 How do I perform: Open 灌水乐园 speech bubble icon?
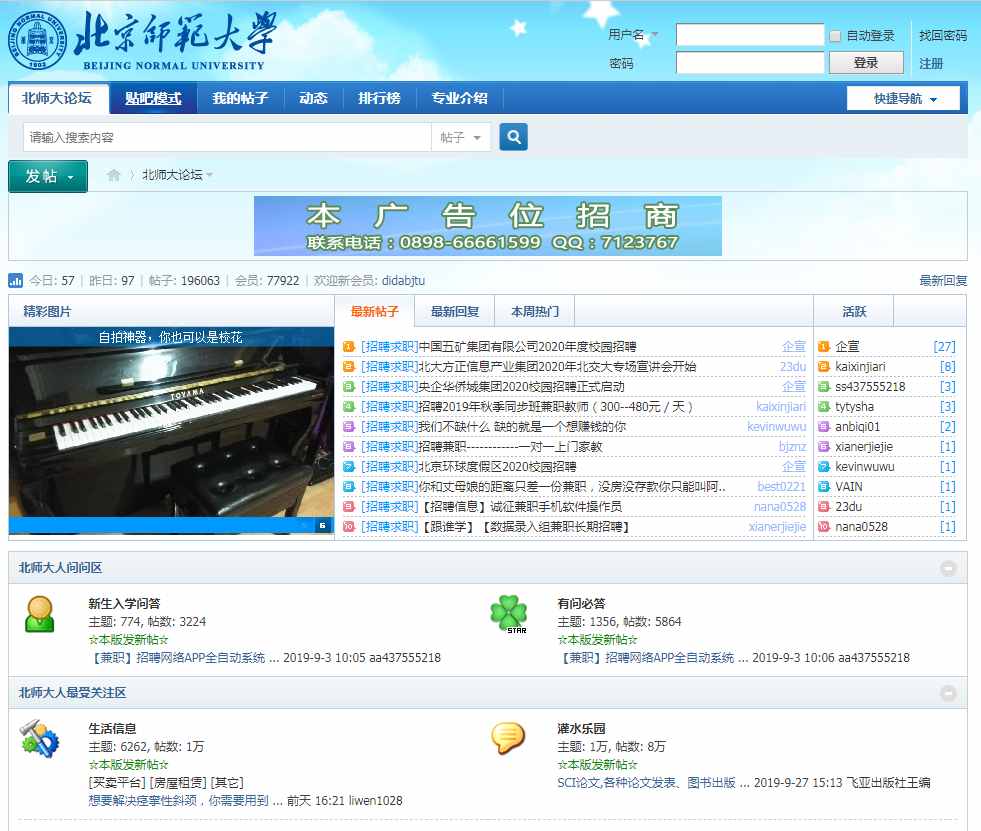[x=507, y=738]
